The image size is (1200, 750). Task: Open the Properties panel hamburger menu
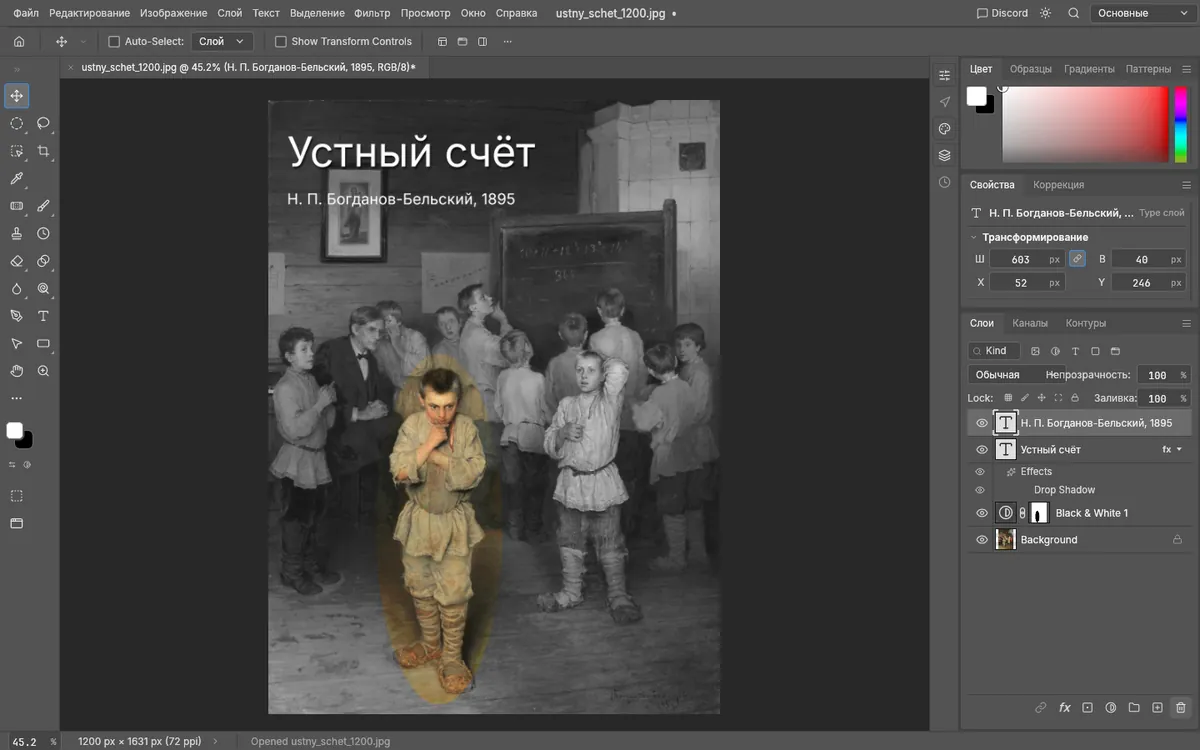[1186, 185]
